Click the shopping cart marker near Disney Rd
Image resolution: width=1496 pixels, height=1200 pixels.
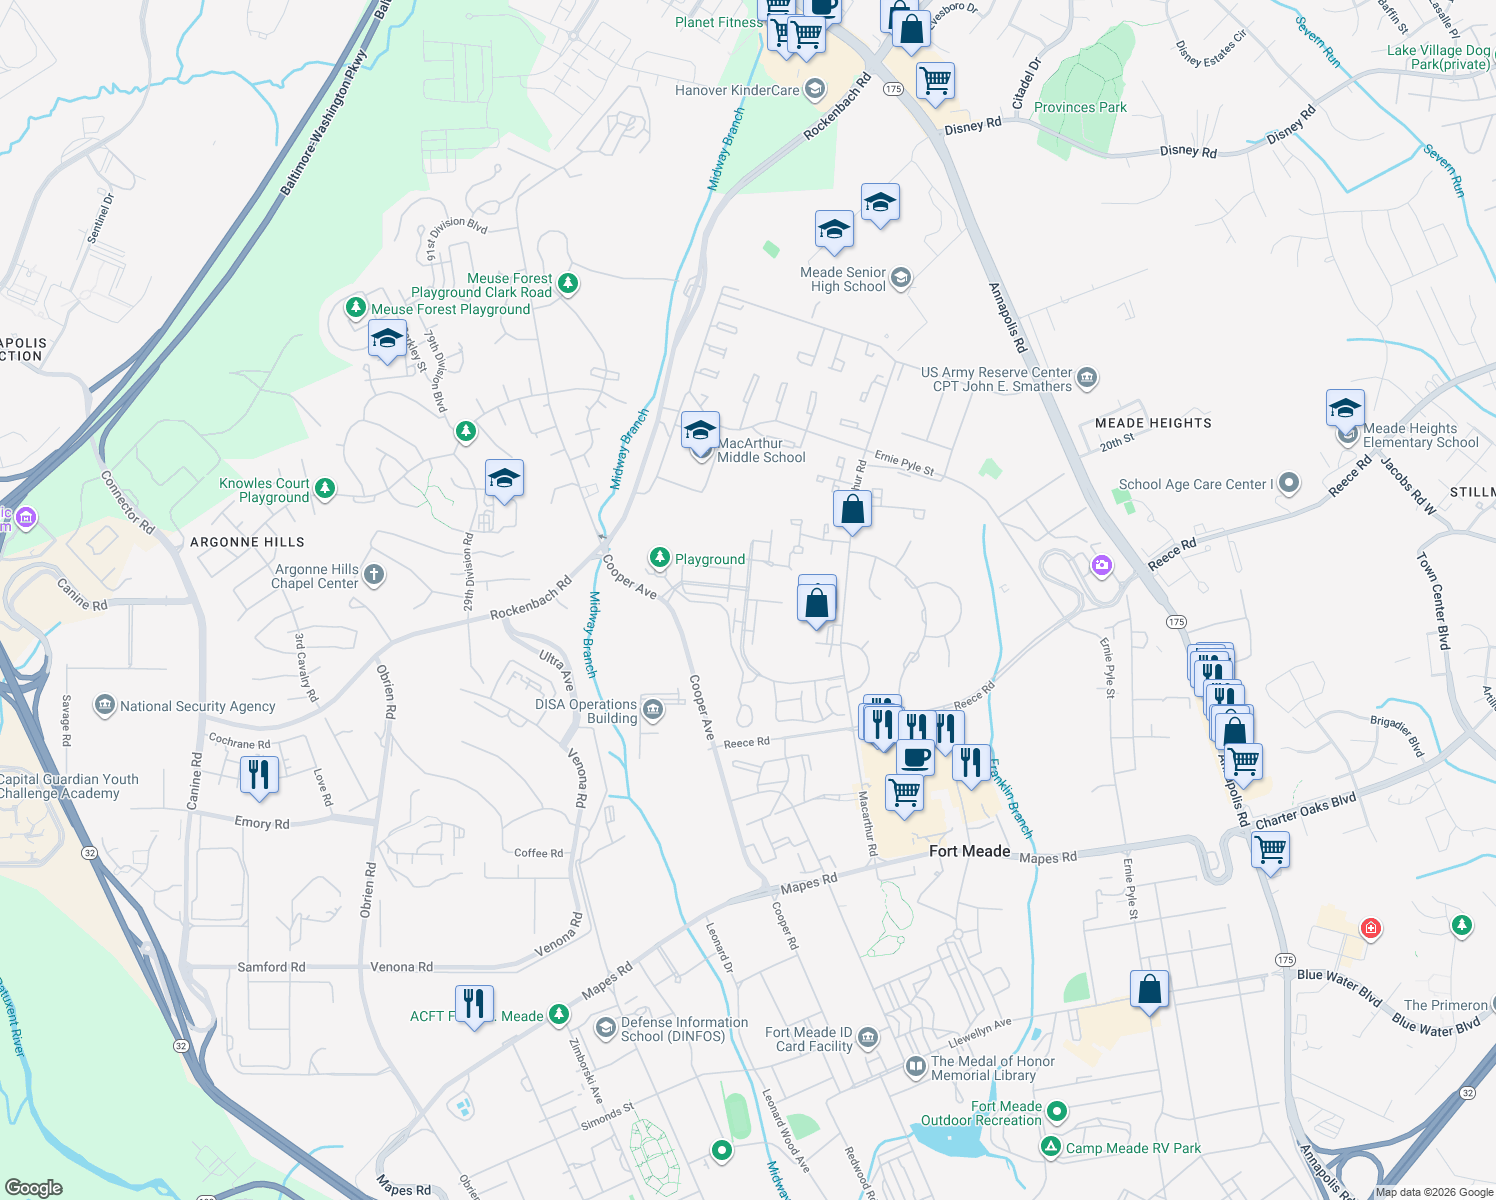[x=935, y=81]
